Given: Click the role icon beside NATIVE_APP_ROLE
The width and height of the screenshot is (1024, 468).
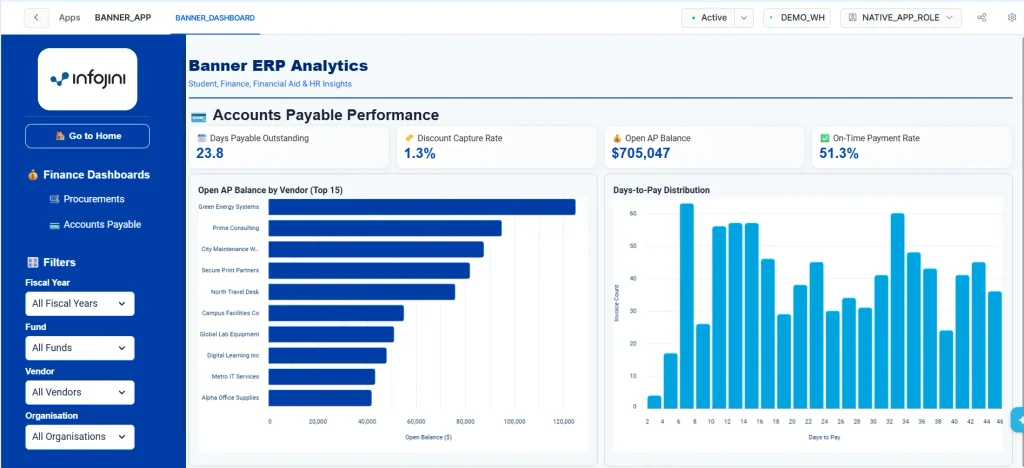Looking at the screenshot, I should 852,18.
